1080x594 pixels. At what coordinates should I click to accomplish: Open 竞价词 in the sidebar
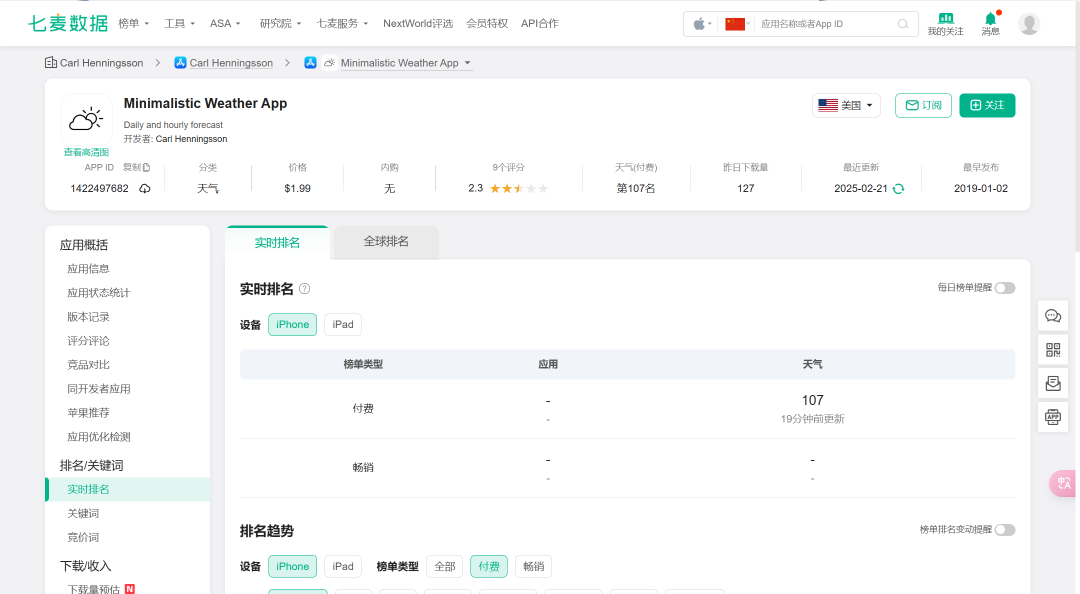(x=83, y=537)
